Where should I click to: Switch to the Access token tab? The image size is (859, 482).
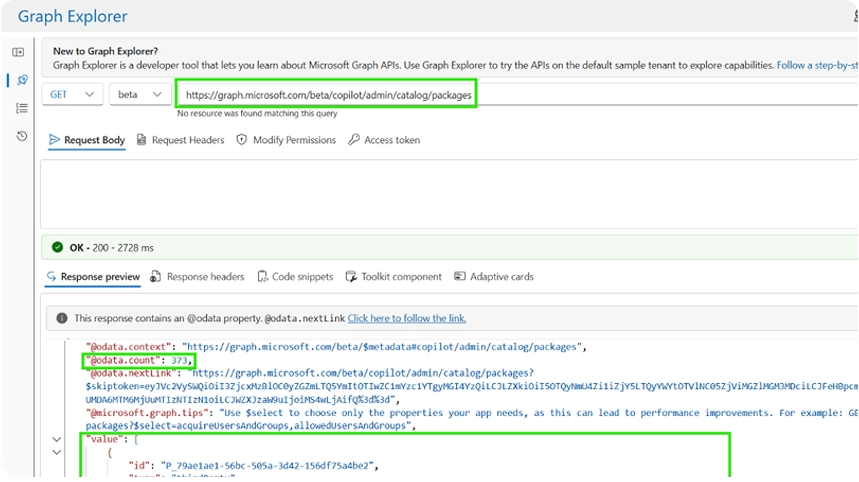pos(384,140)
